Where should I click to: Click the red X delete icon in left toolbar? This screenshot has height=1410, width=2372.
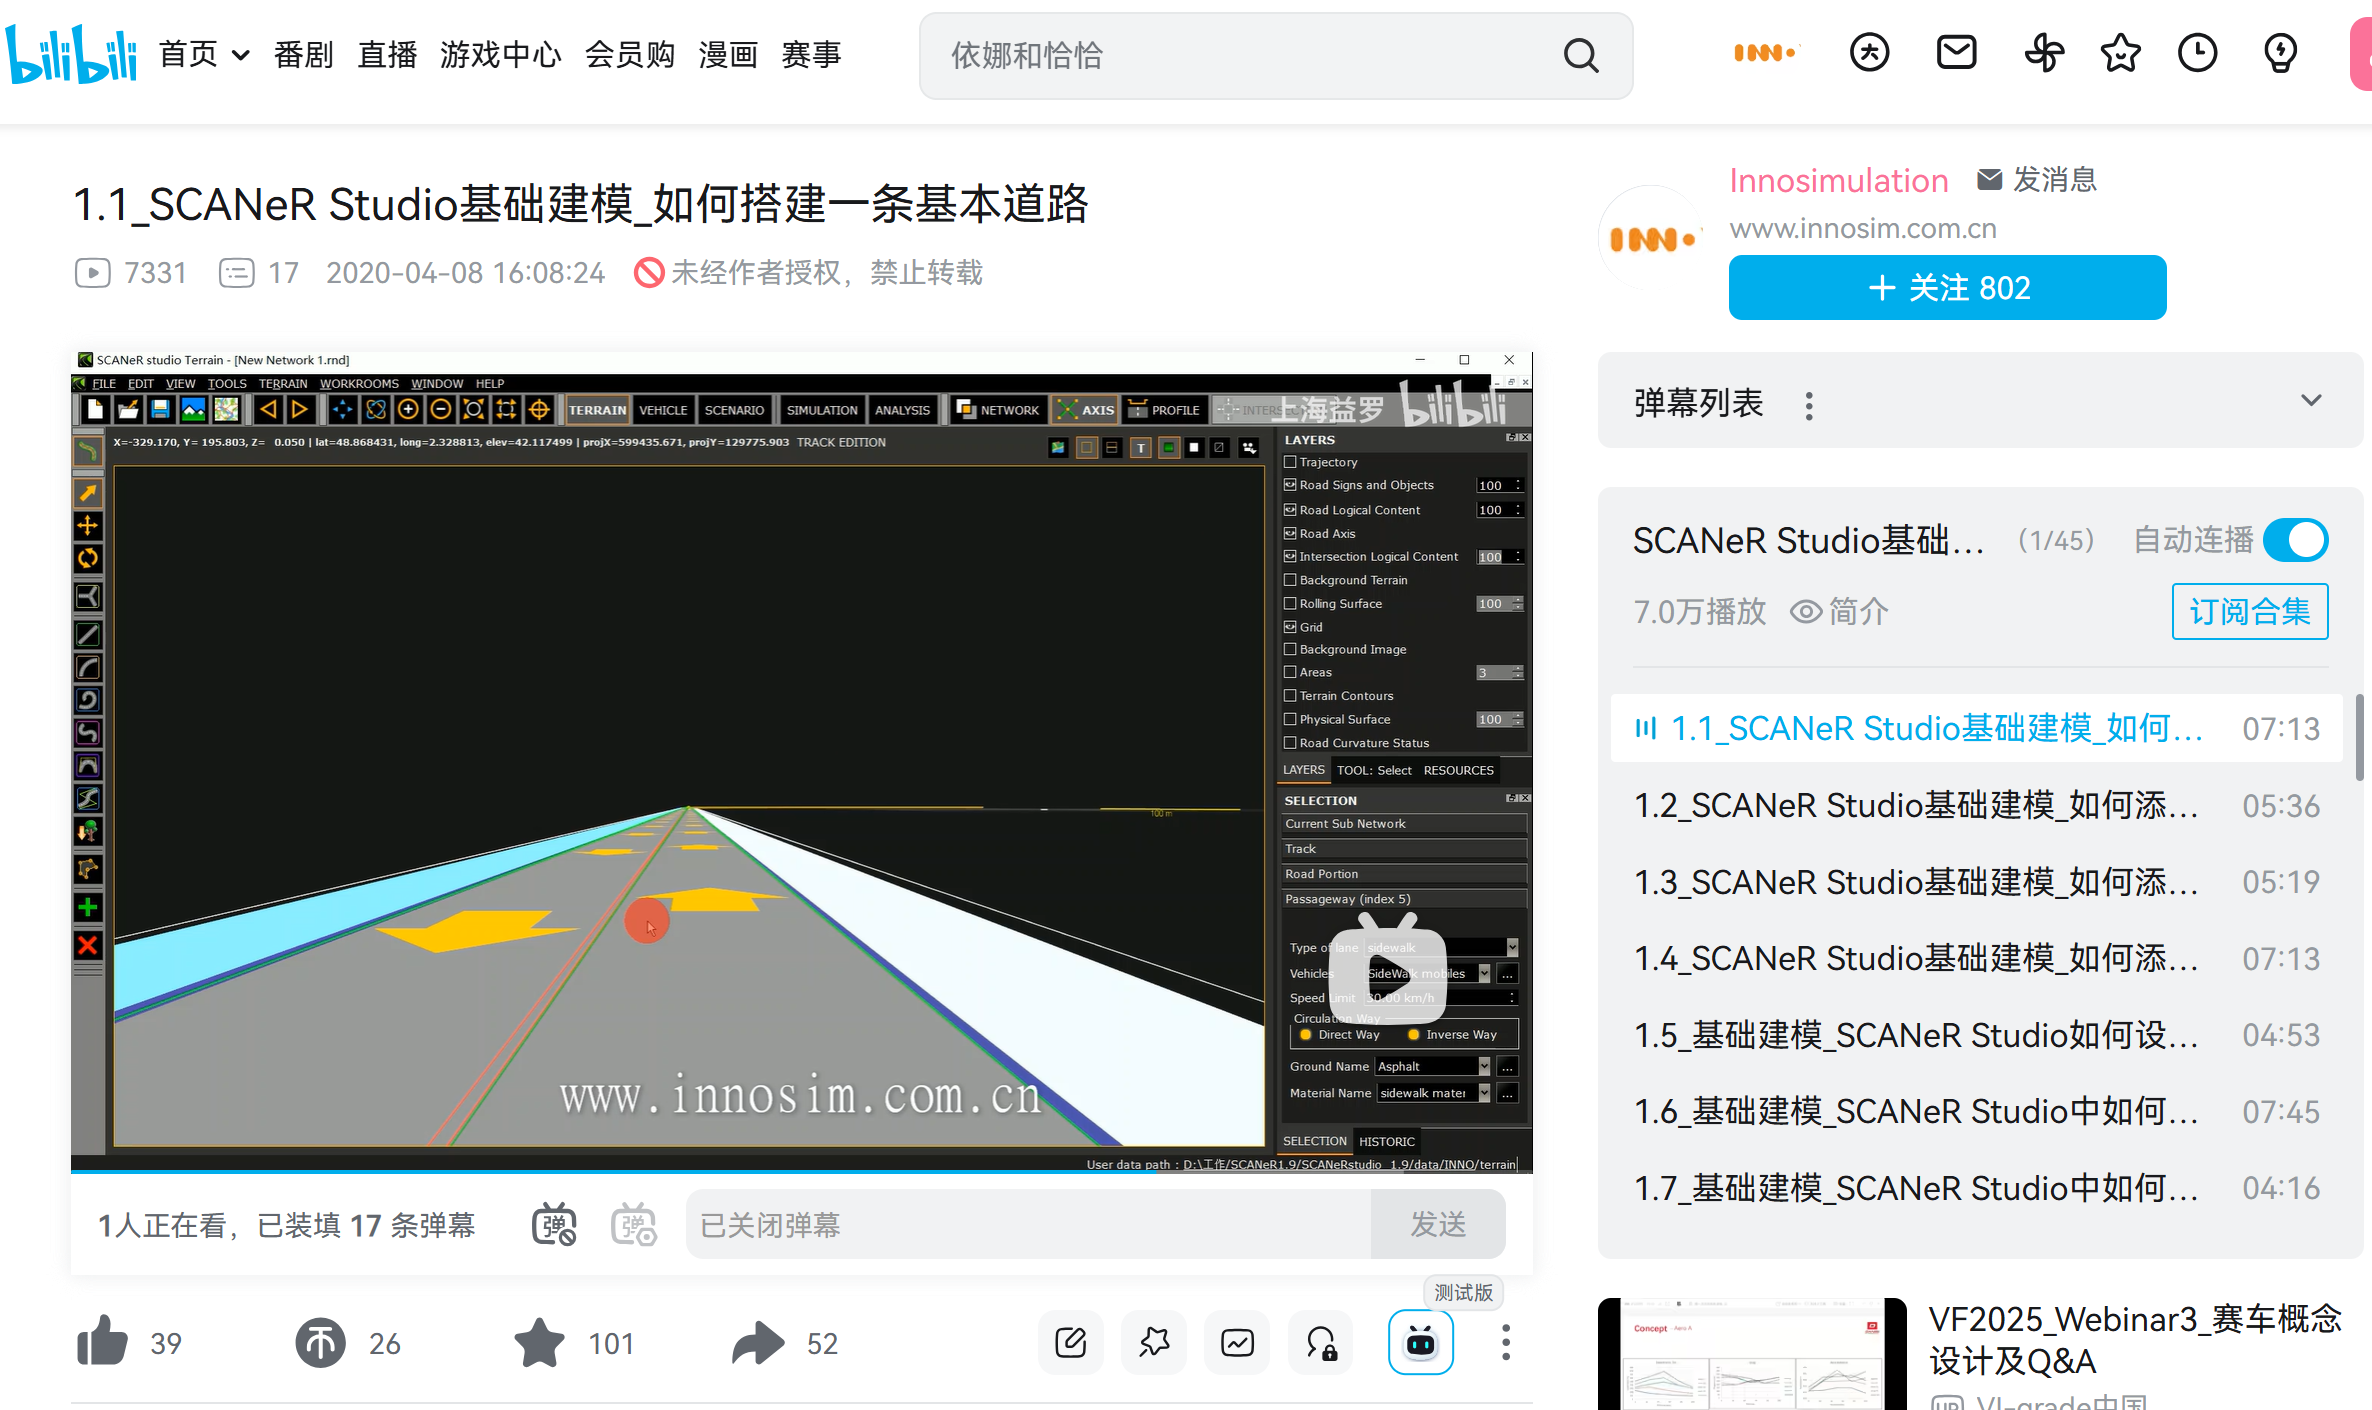(x=88, y=944)
